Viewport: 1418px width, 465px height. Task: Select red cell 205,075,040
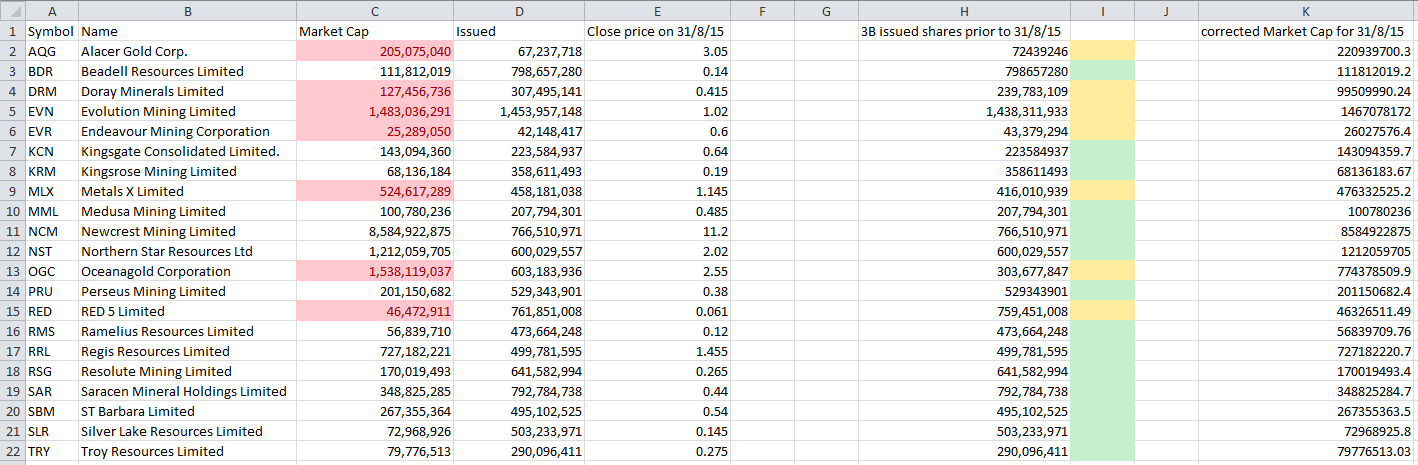tap(375, 51)
